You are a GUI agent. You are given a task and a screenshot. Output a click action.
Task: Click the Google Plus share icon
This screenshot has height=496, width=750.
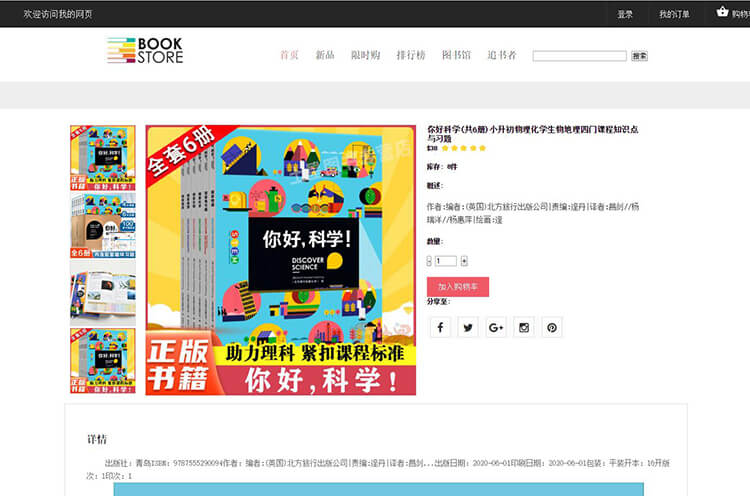[496, 327]
